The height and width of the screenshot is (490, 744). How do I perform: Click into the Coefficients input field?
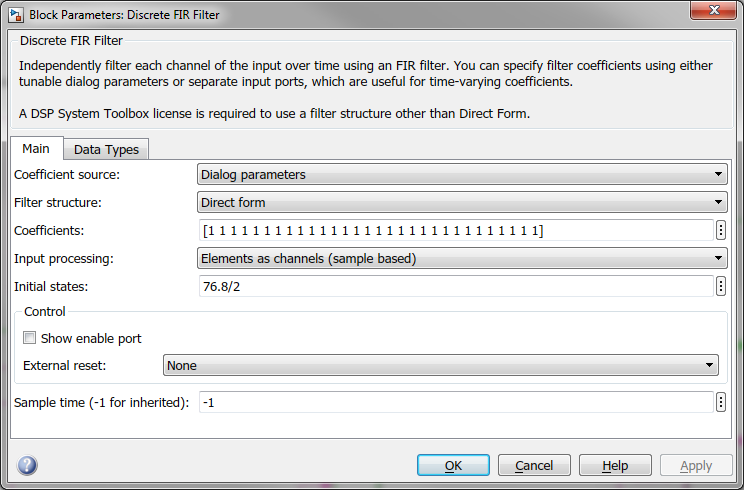(455, 230)
